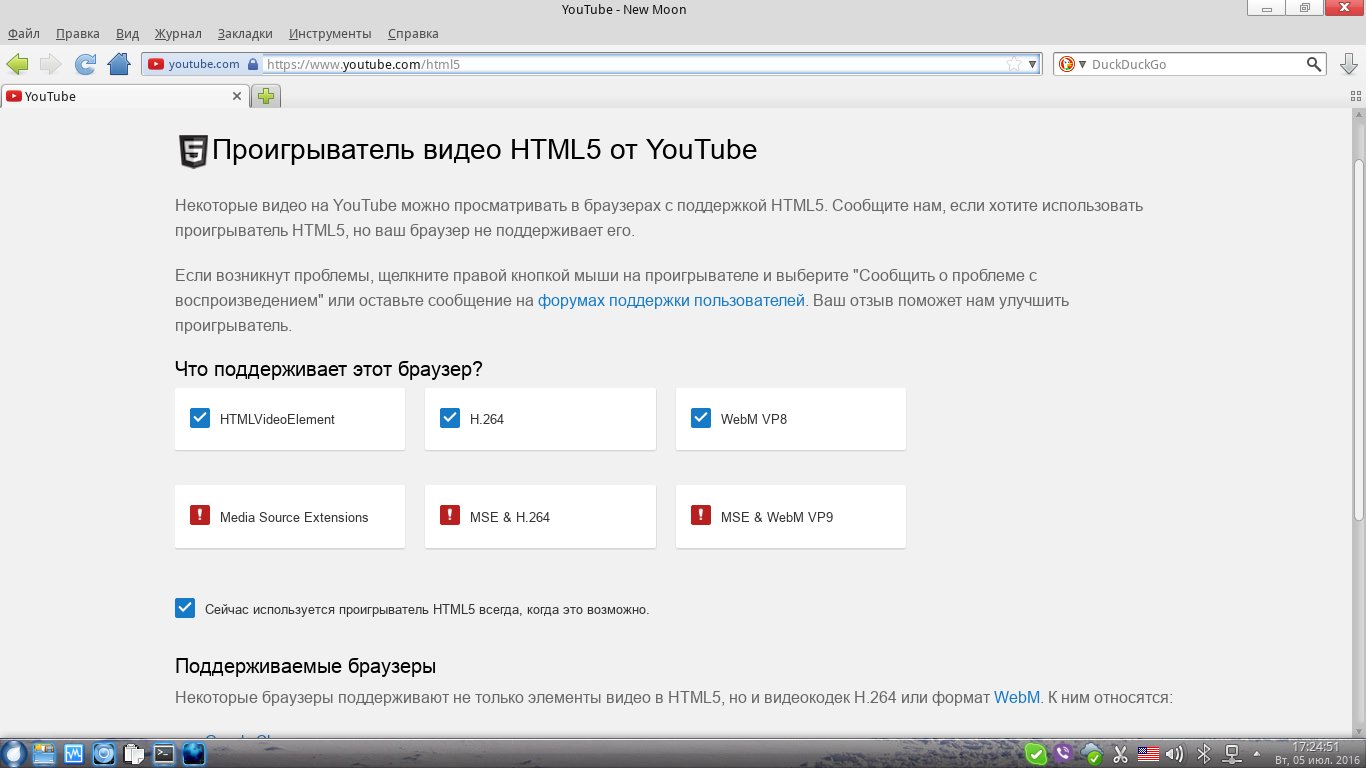Screen dimensions: 1366x768
Task: Click the H.264 support checkmark
Action: click(449, 418)
